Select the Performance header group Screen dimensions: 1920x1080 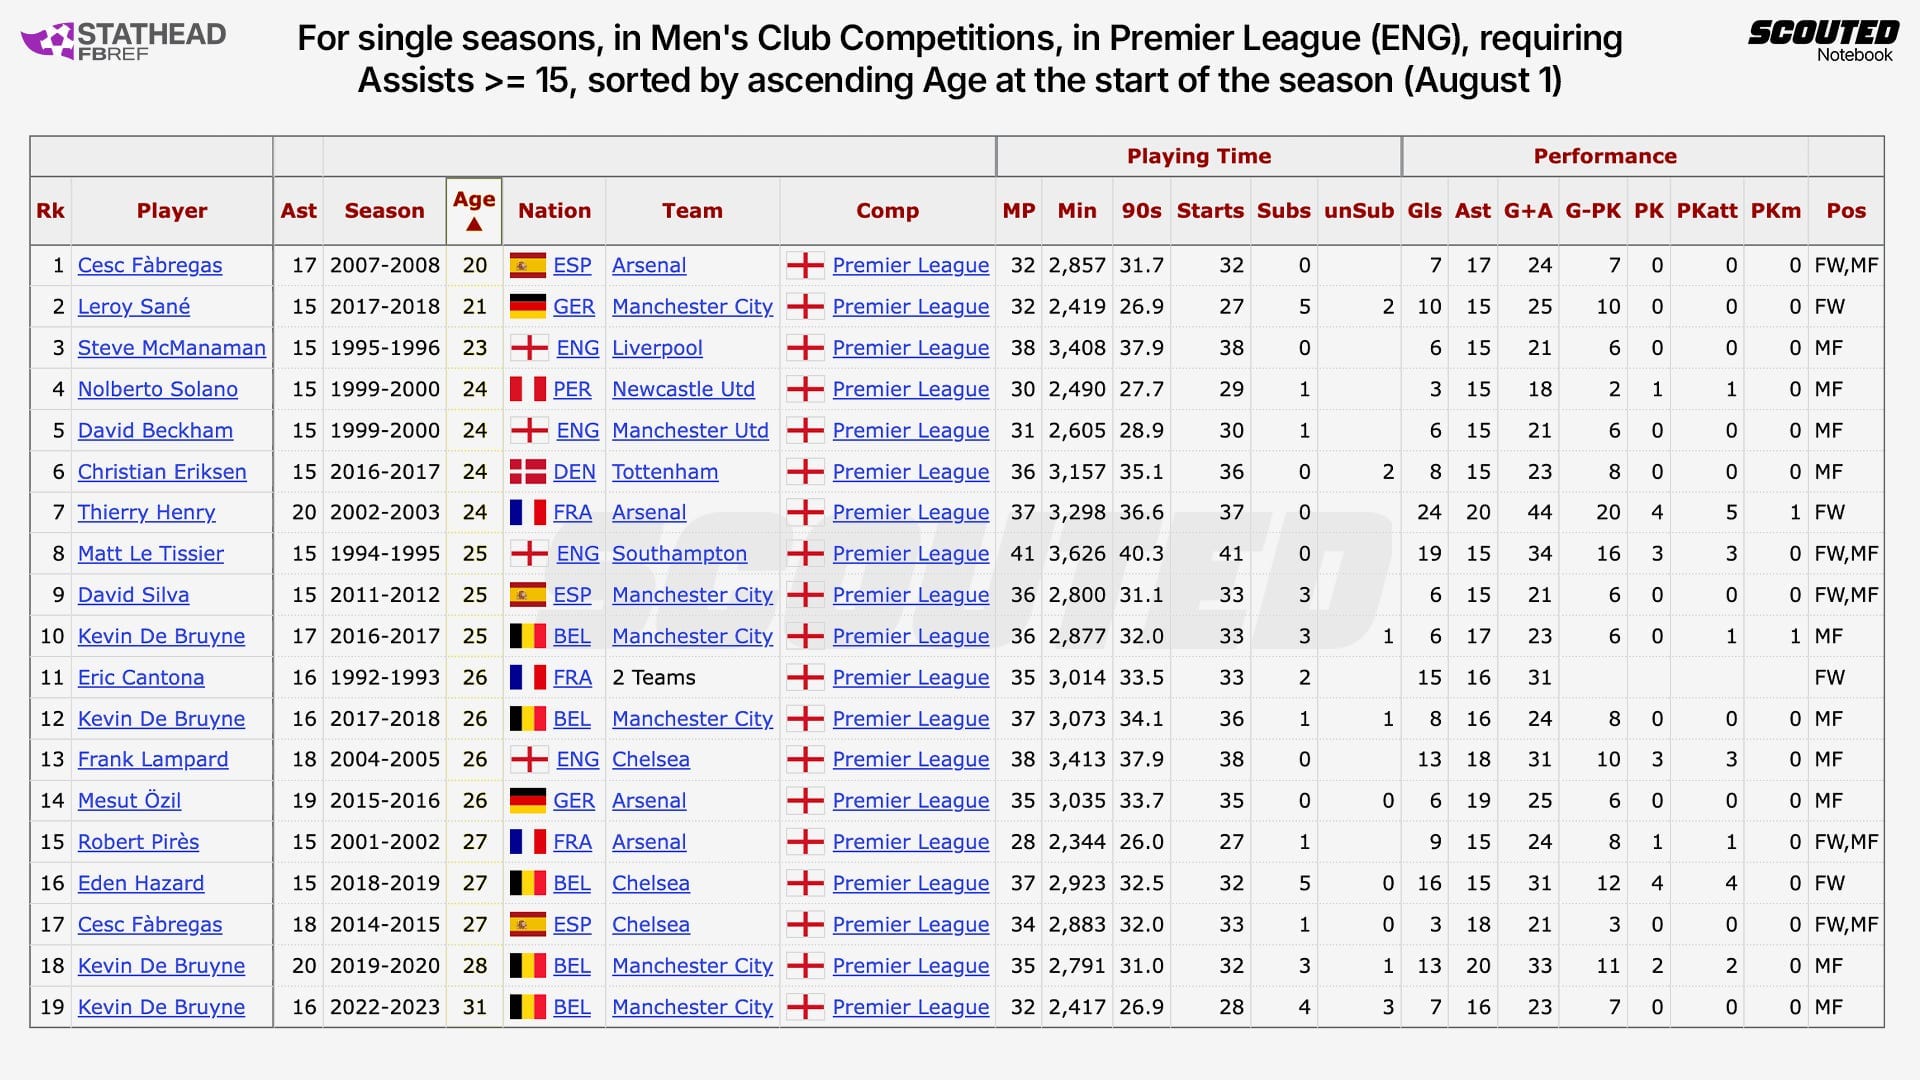[1604, 156]
